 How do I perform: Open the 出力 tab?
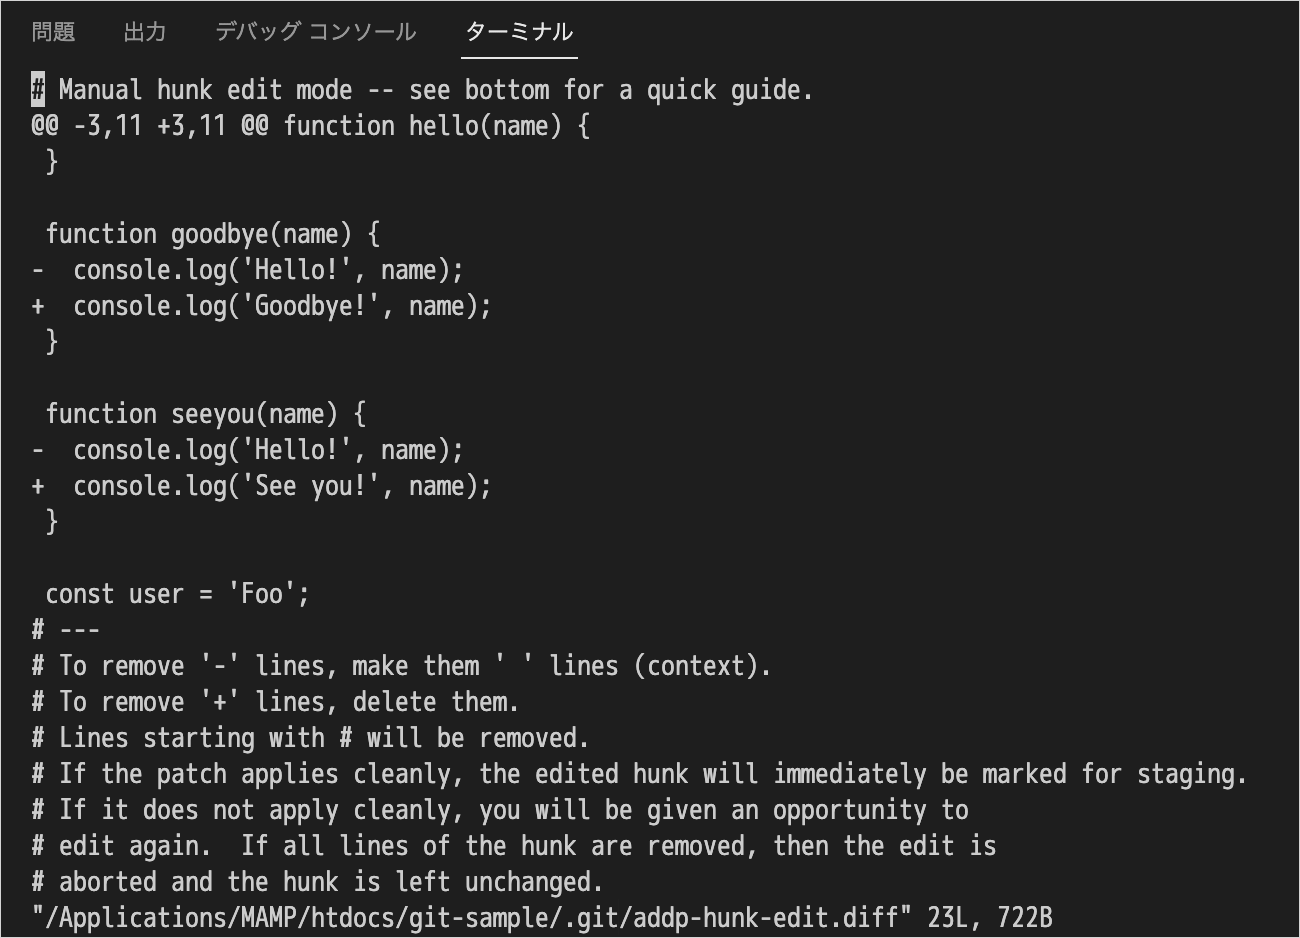click(145, 32)
